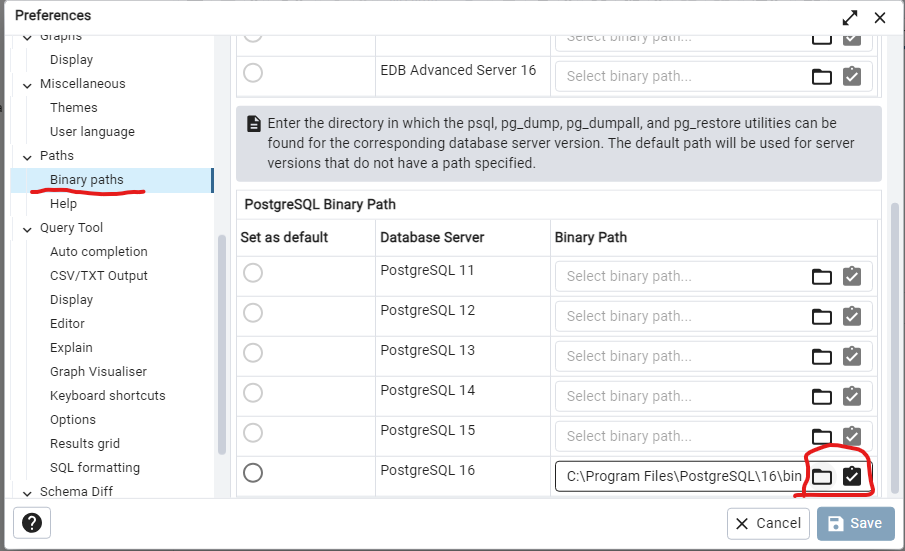Click validate icon for PostgreSQL 14

click(x=851, y=396)
